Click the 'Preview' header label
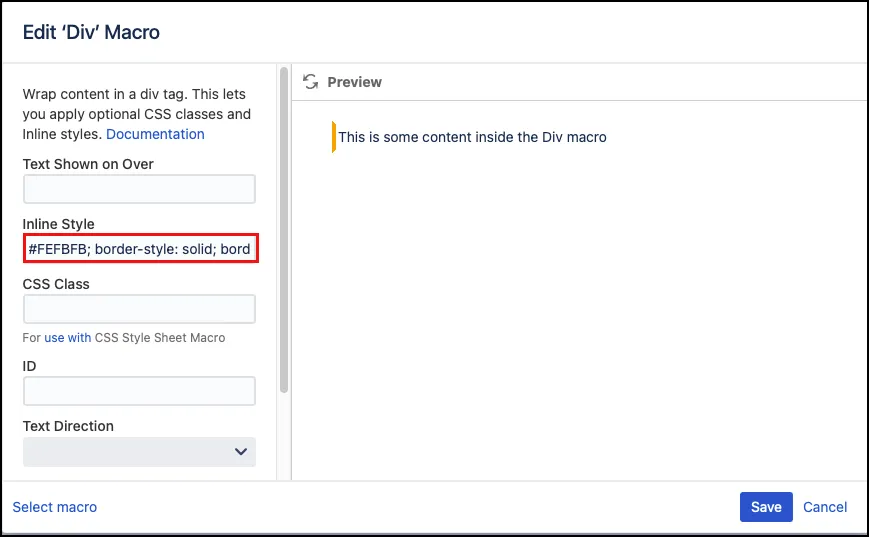This screenshot has width=869, height=537. [x=354, y=82]
